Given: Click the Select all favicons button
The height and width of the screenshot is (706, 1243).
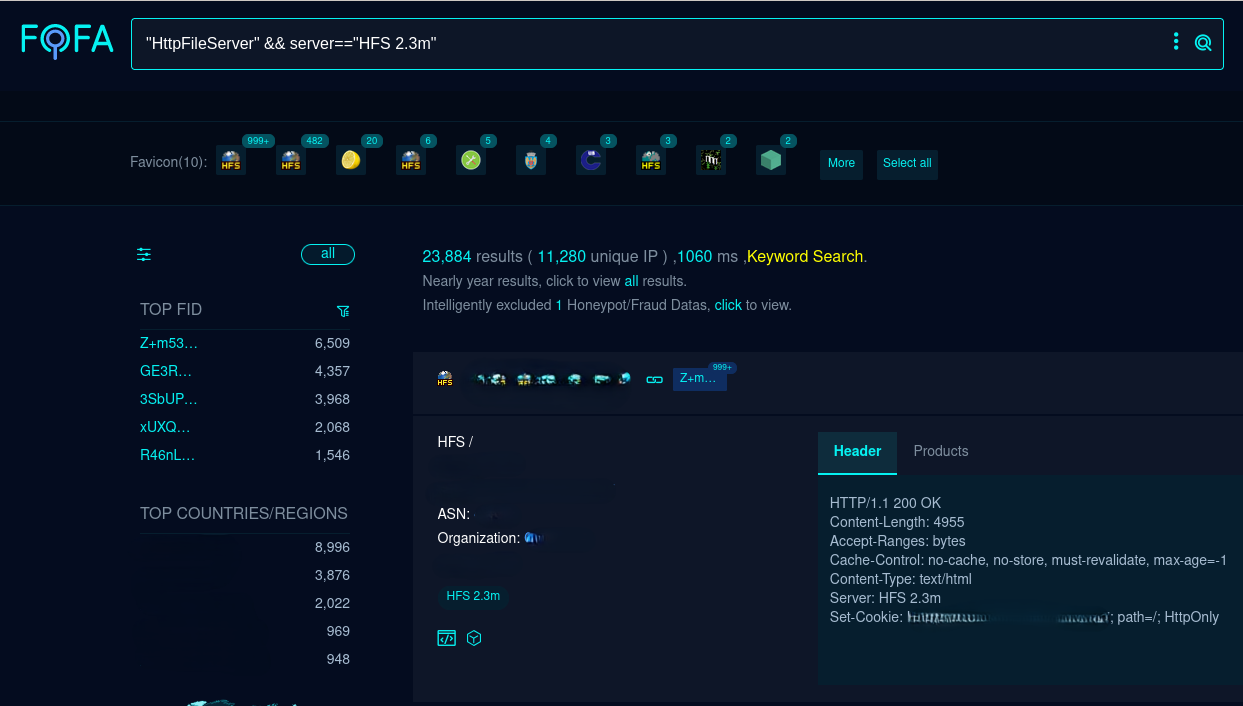Looking at the screenshot, I should 907,163.
